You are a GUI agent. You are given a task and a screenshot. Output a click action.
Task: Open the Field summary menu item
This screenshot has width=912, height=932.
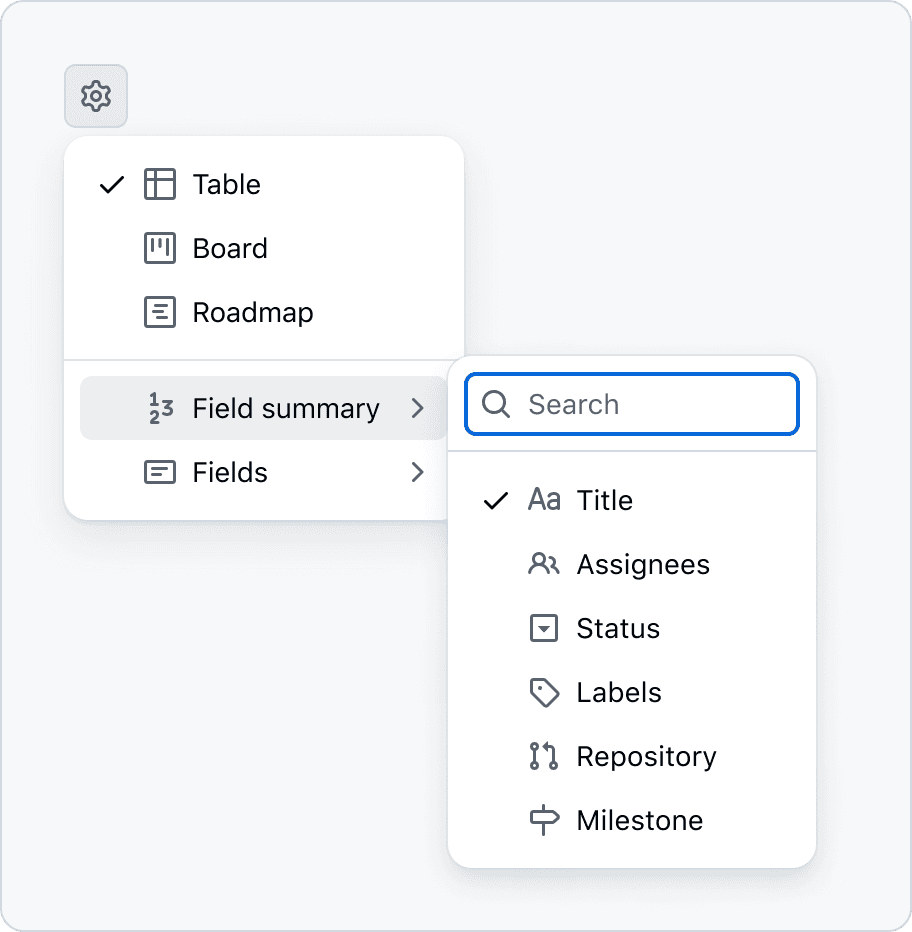coord(285,408)
